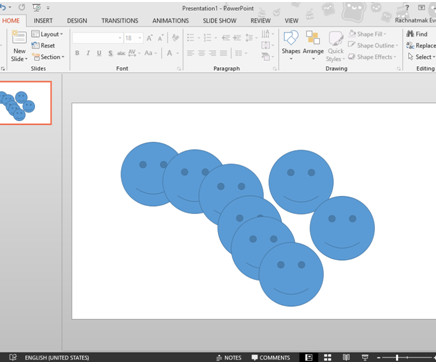The height and width of the screenshot is (364, 436).
Task: Expand the Section dropdown
Action: [48, 57]
